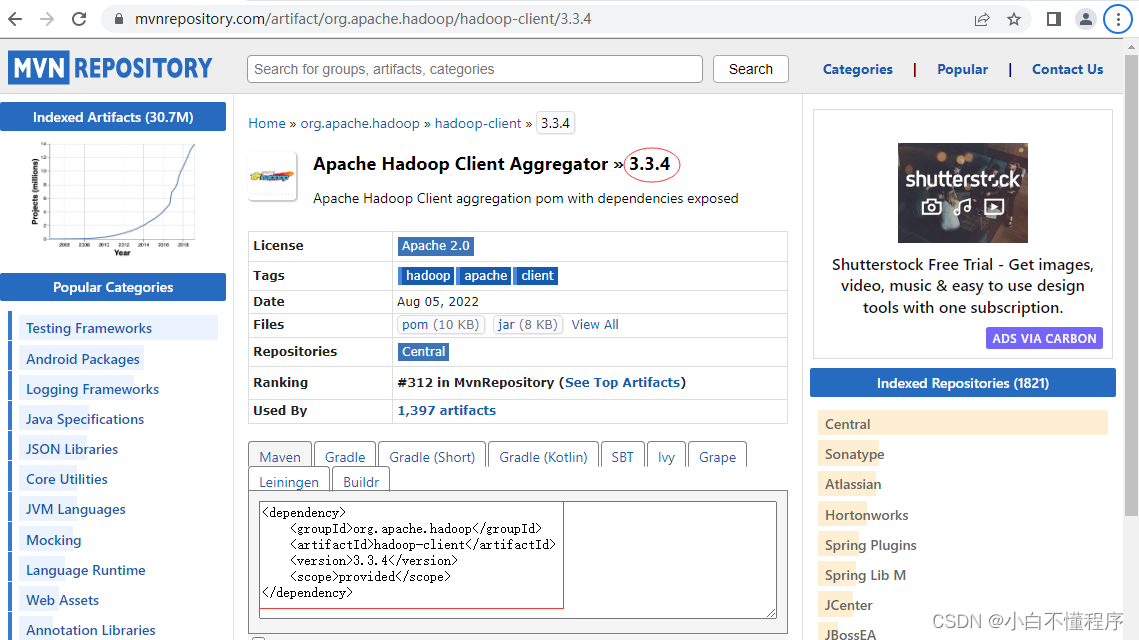Click the Search button

click(x=750, y=69)
